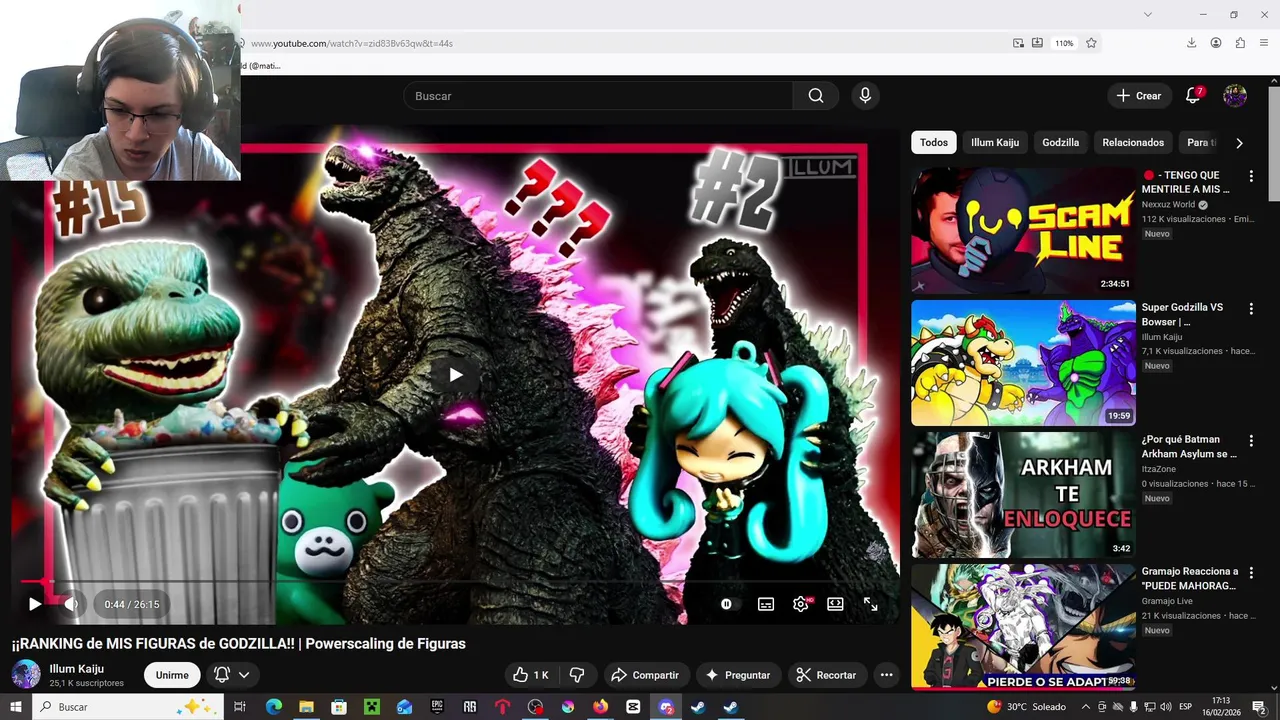Image resolution: width=1280 pixels, height=720 pixels.
Task: Play video with center play button
Action: [455, 375]
